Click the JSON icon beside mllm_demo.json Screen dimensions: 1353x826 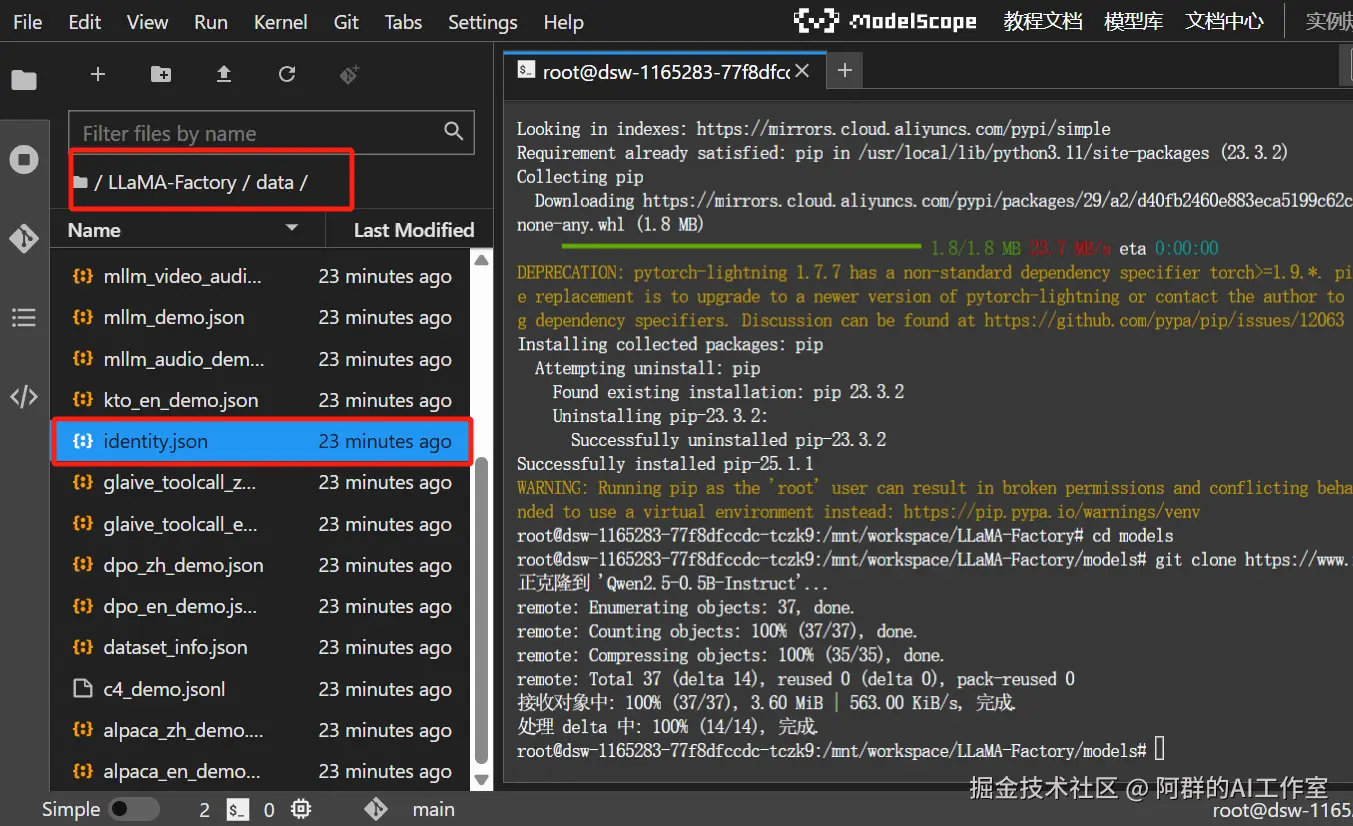tap(84, 318)
